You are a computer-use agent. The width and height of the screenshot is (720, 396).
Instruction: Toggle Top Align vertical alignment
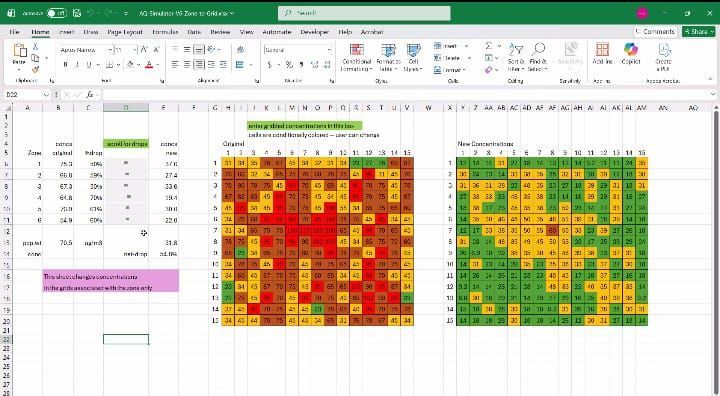point(175,50)
